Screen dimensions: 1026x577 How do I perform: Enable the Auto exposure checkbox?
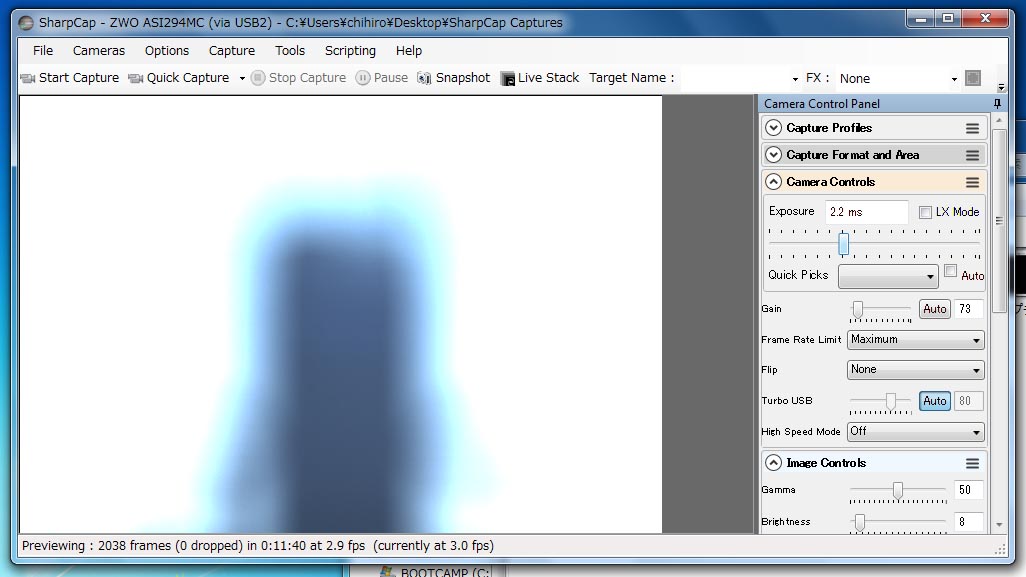(x=951, y=271)
